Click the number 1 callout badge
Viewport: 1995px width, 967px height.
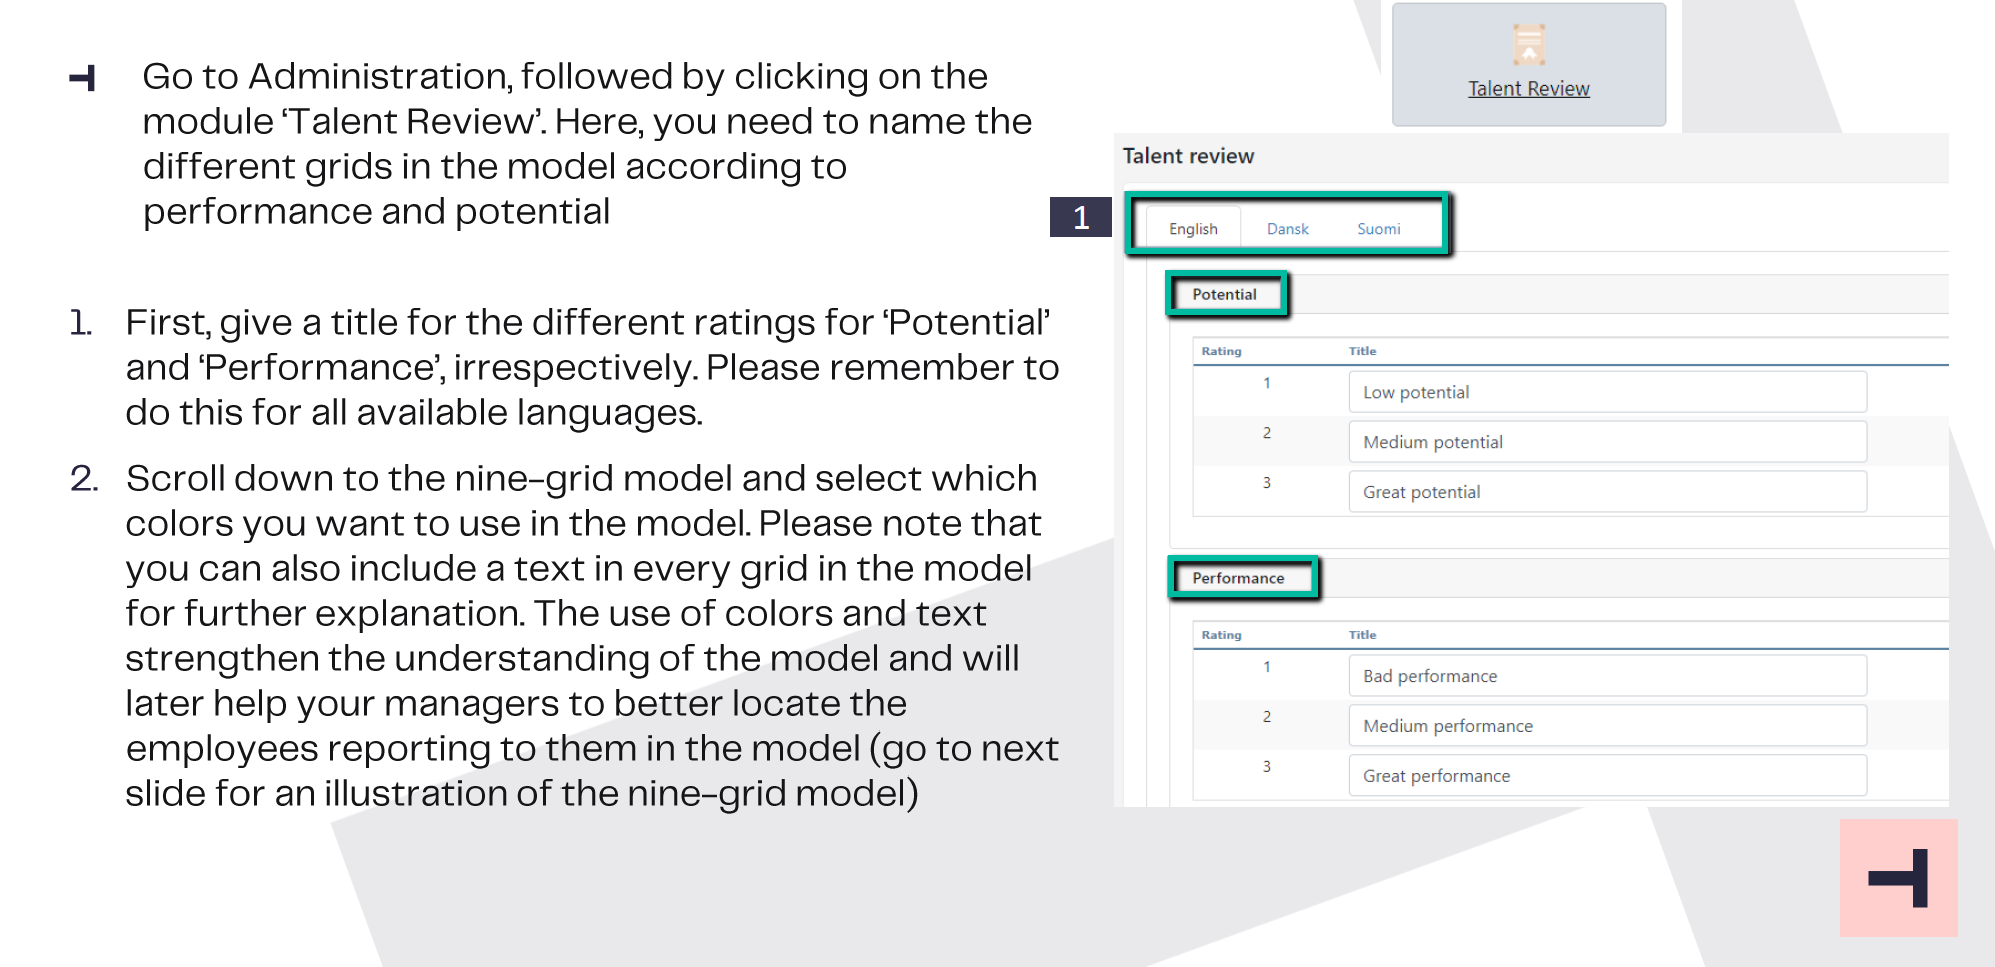tap(1080, 217)
